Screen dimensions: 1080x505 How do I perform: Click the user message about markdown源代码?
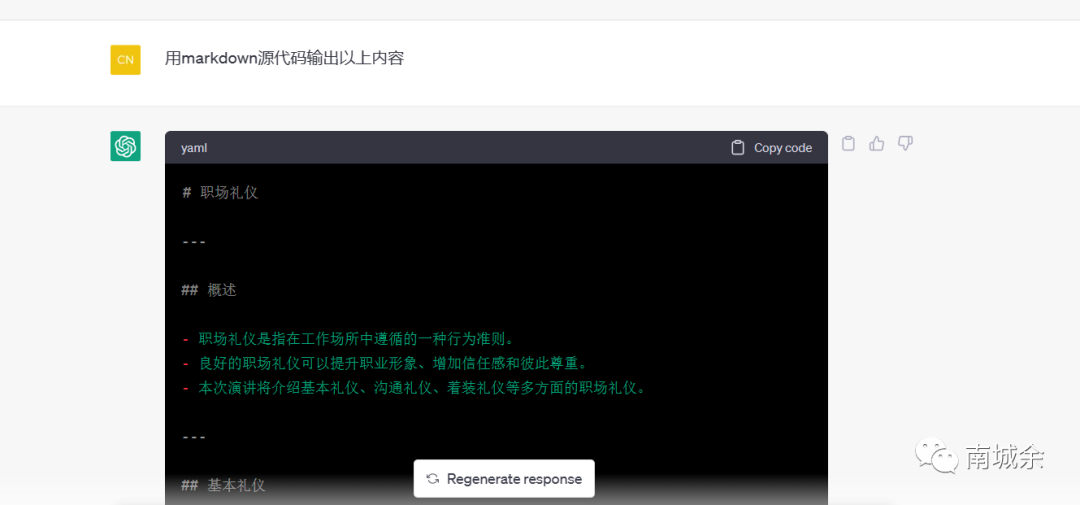[x=284, y=58]
